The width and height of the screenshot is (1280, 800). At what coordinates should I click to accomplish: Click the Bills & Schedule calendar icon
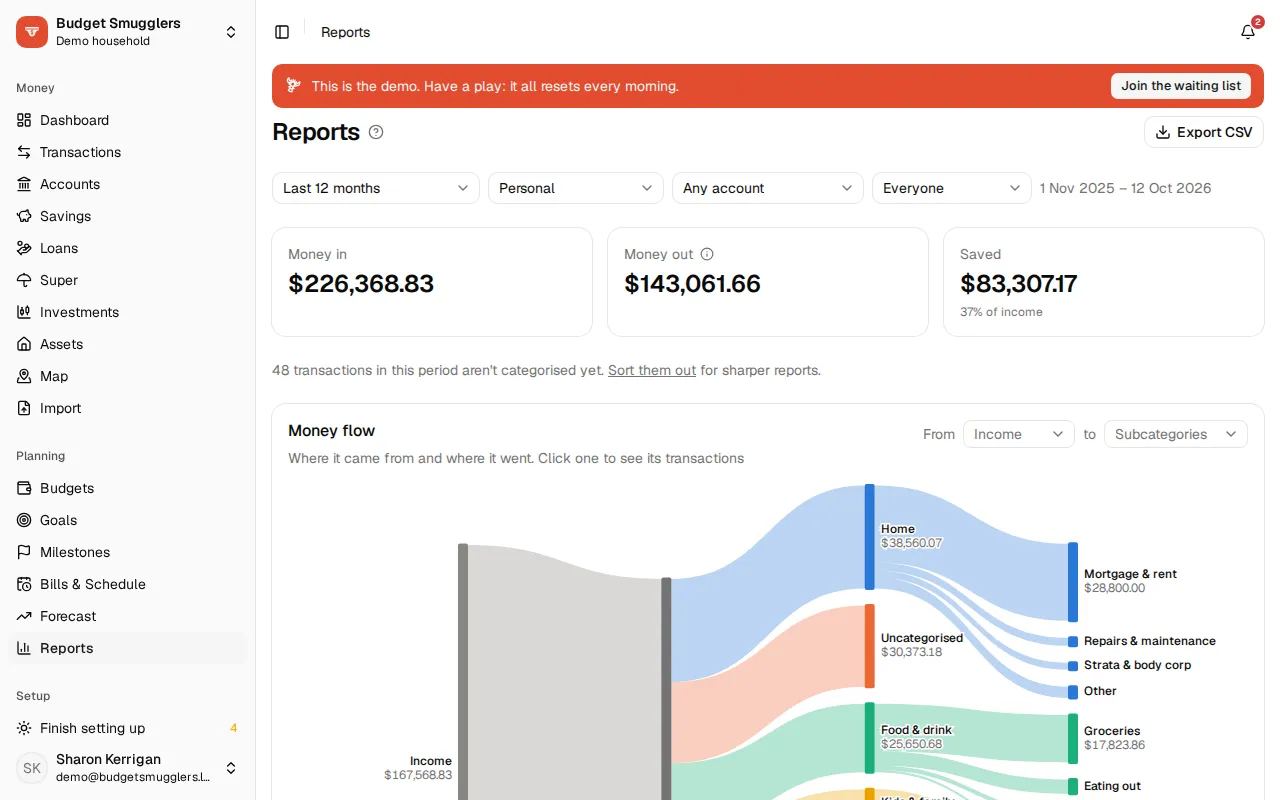point(24,584)
